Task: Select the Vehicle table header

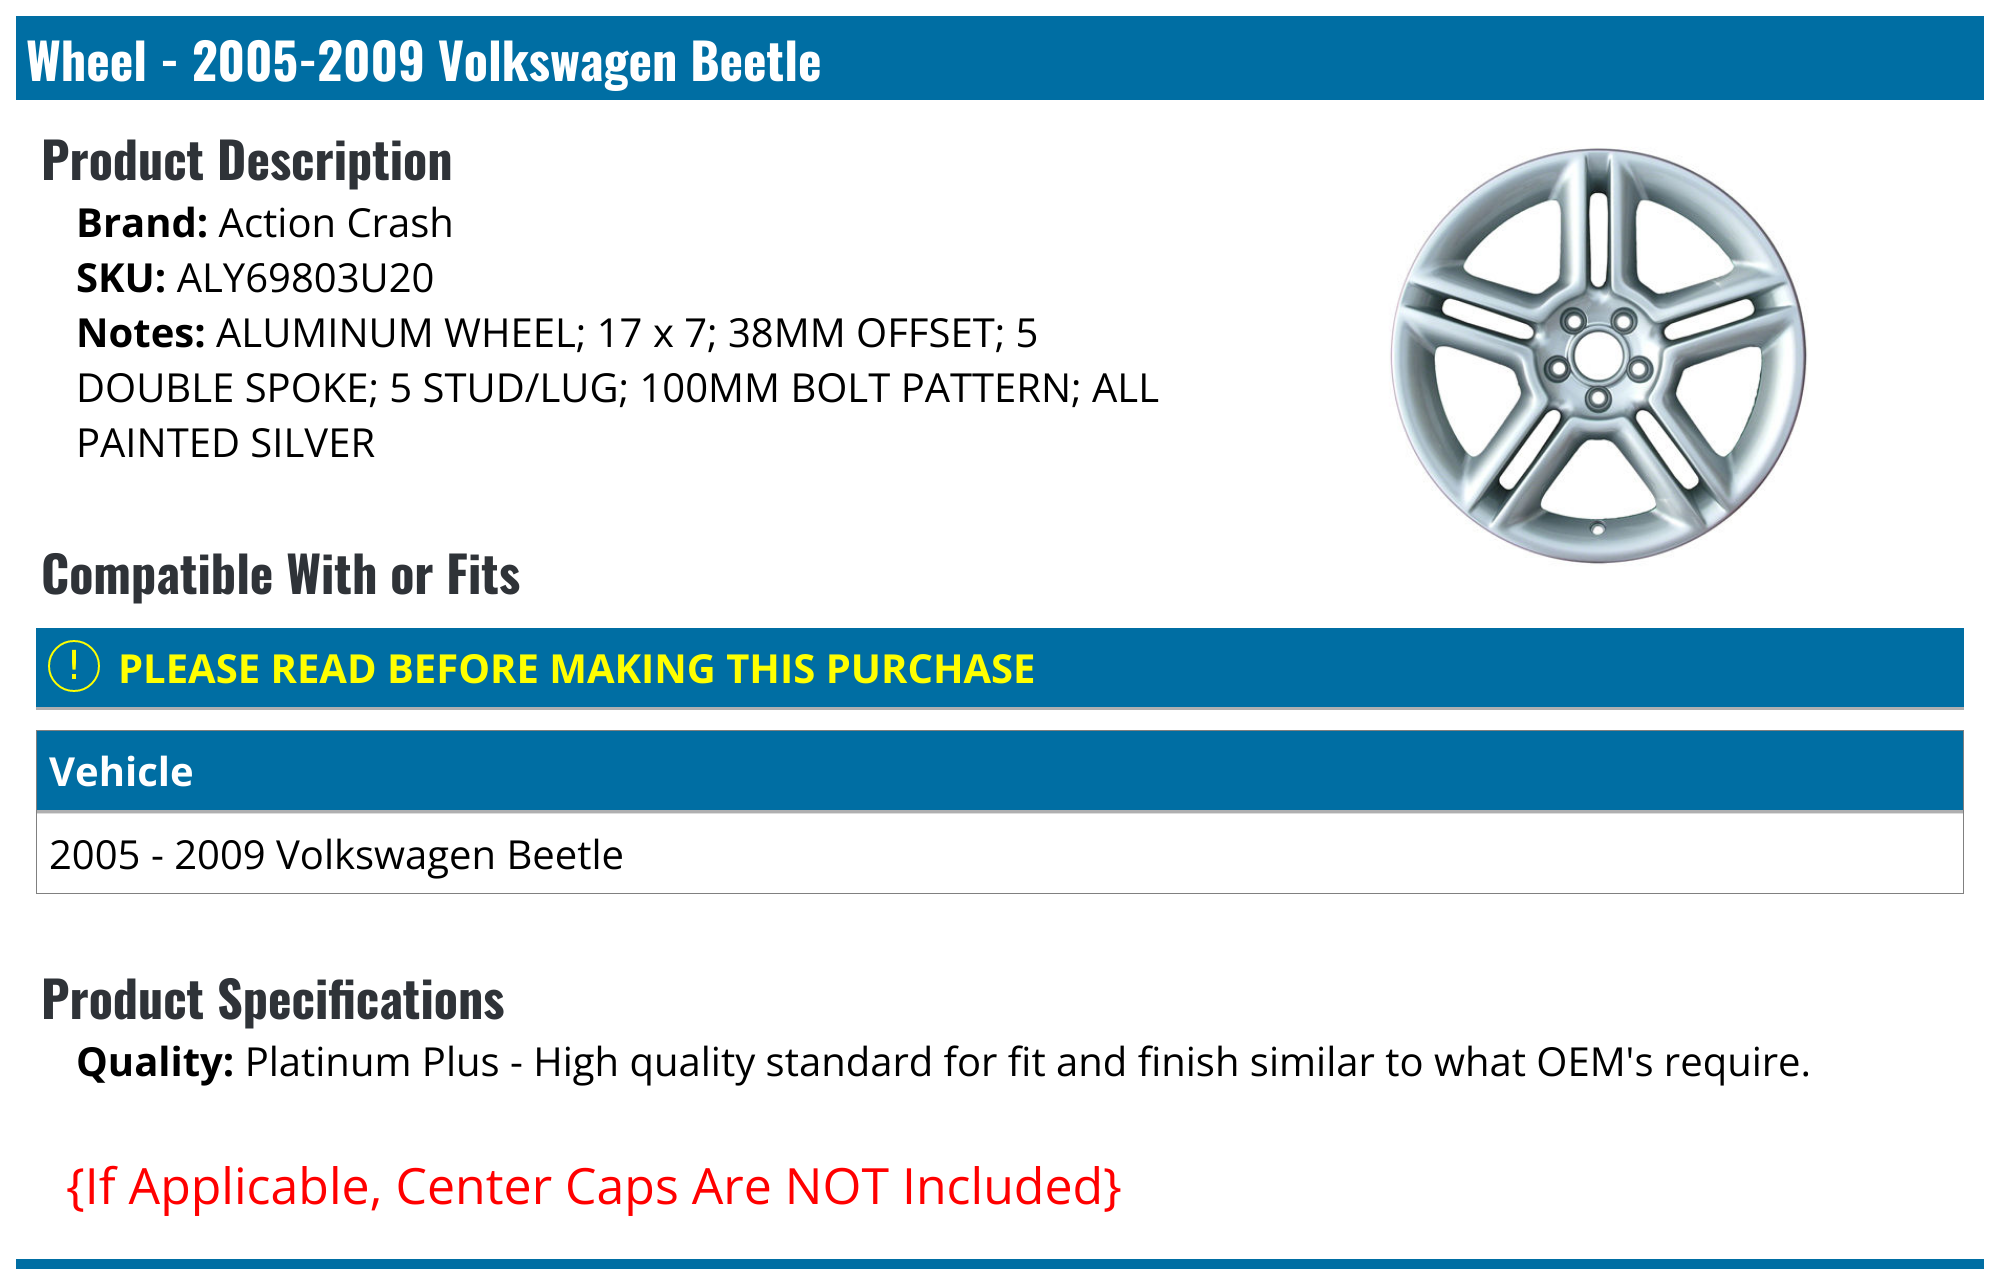Action: pos(121,772)
